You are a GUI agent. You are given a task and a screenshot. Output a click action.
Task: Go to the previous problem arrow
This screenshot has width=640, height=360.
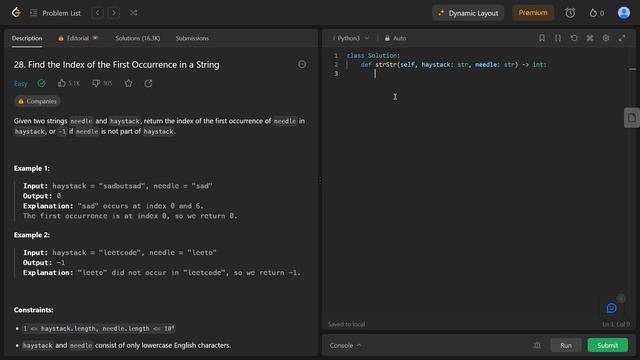[98, 13]
